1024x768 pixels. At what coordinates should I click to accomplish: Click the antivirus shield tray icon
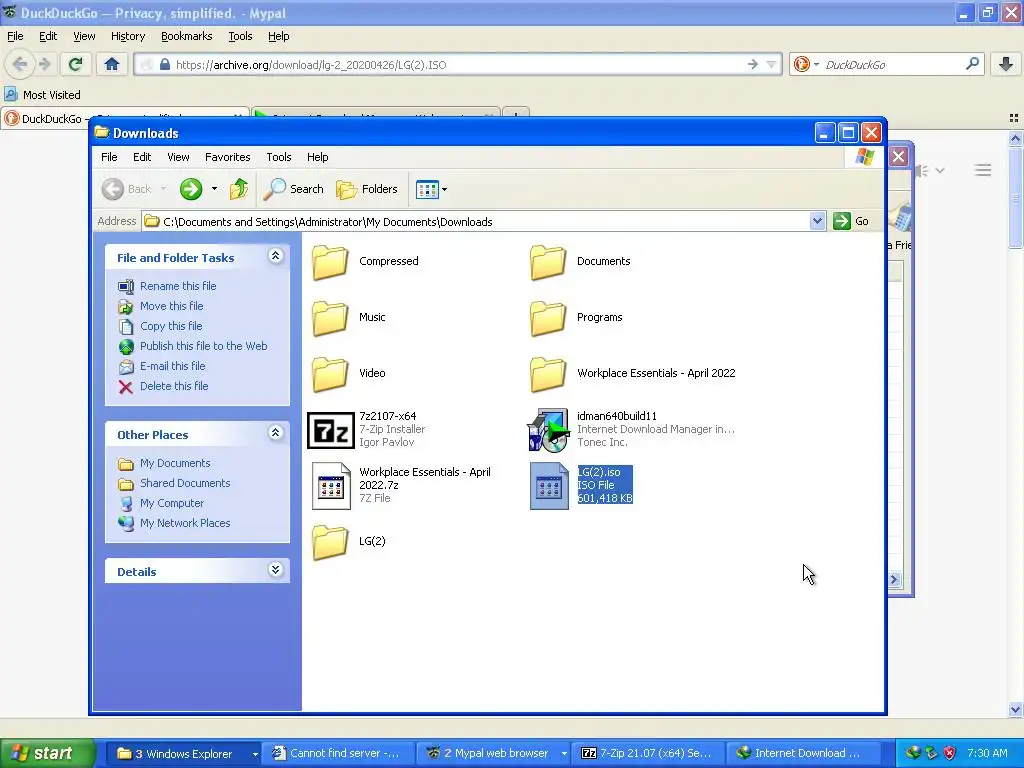point(950,753)
